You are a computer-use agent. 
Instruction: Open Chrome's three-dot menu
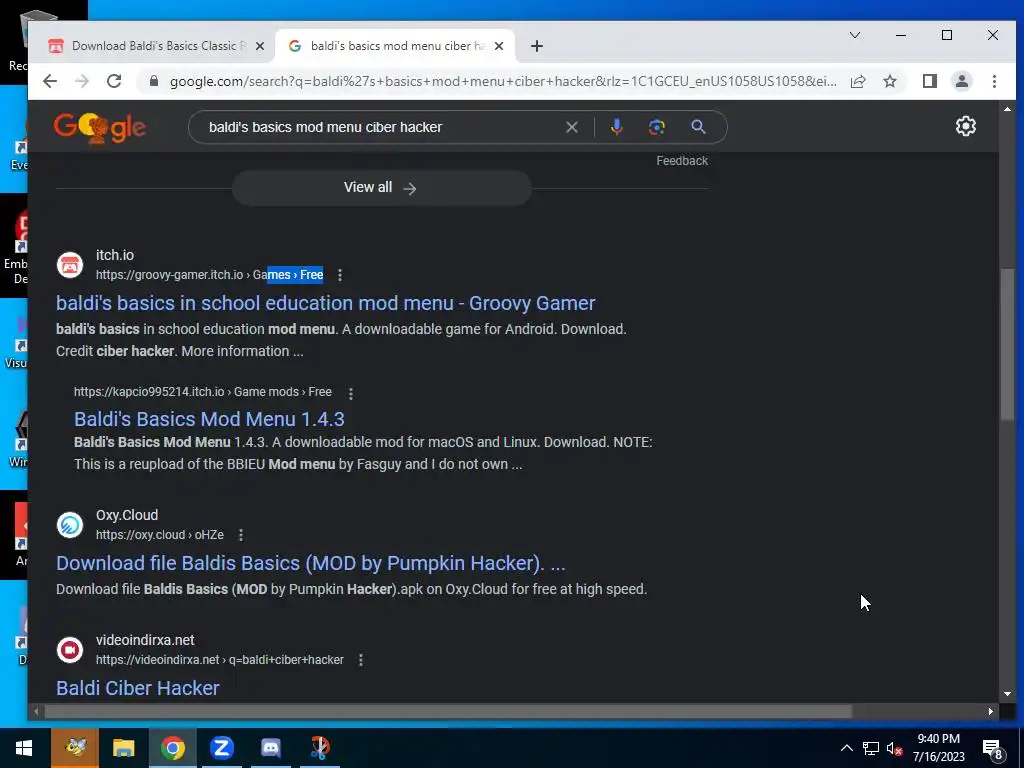coord(994,81)
